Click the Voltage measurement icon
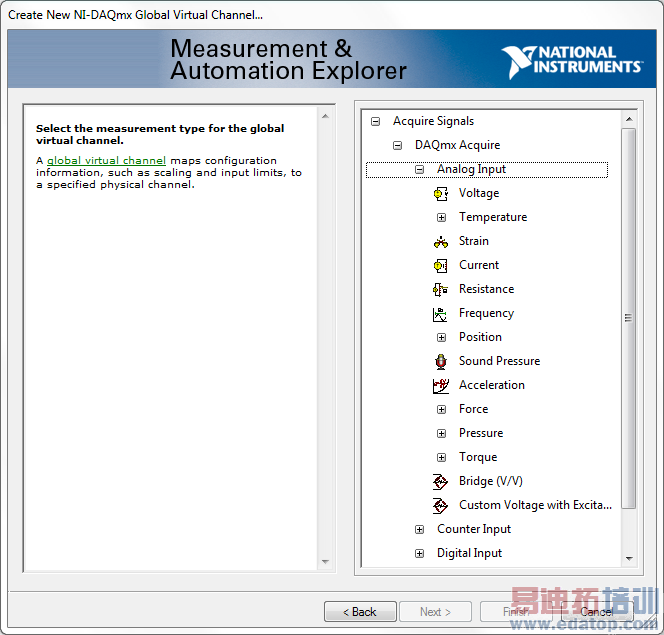The width and height of the screenshot is (664, 635). (440, 194)
